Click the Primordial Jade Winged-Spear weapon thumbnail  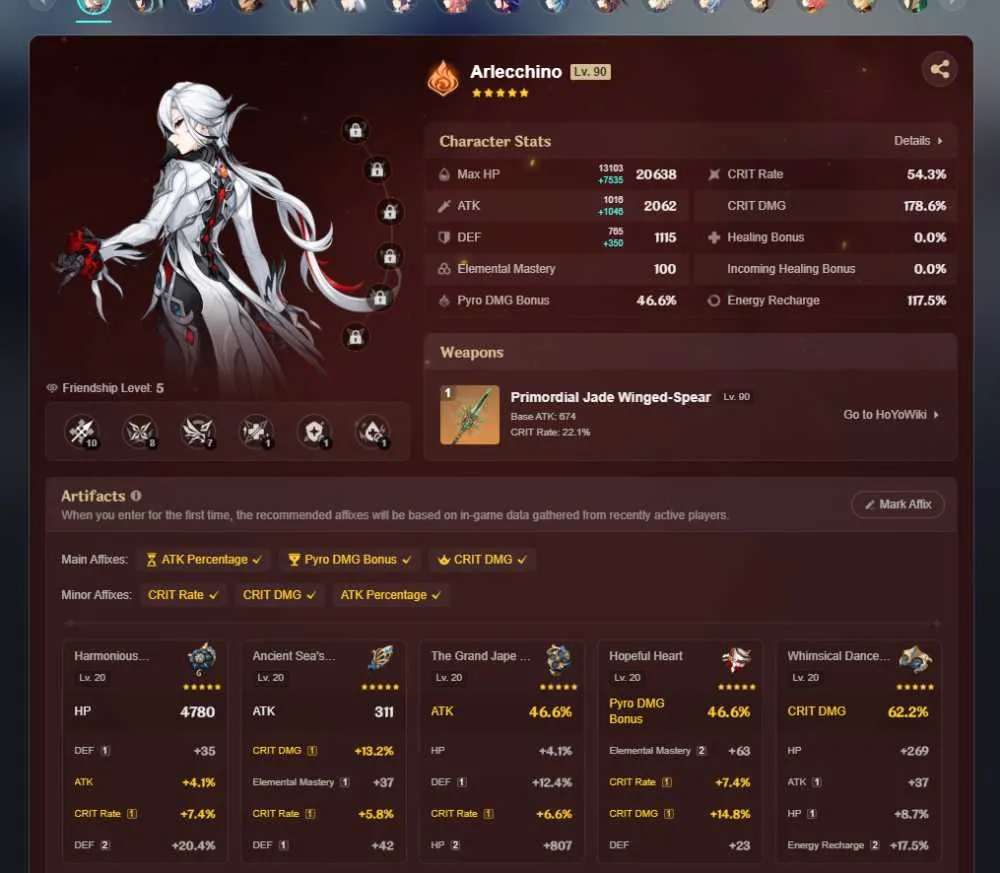click(470, 414)
